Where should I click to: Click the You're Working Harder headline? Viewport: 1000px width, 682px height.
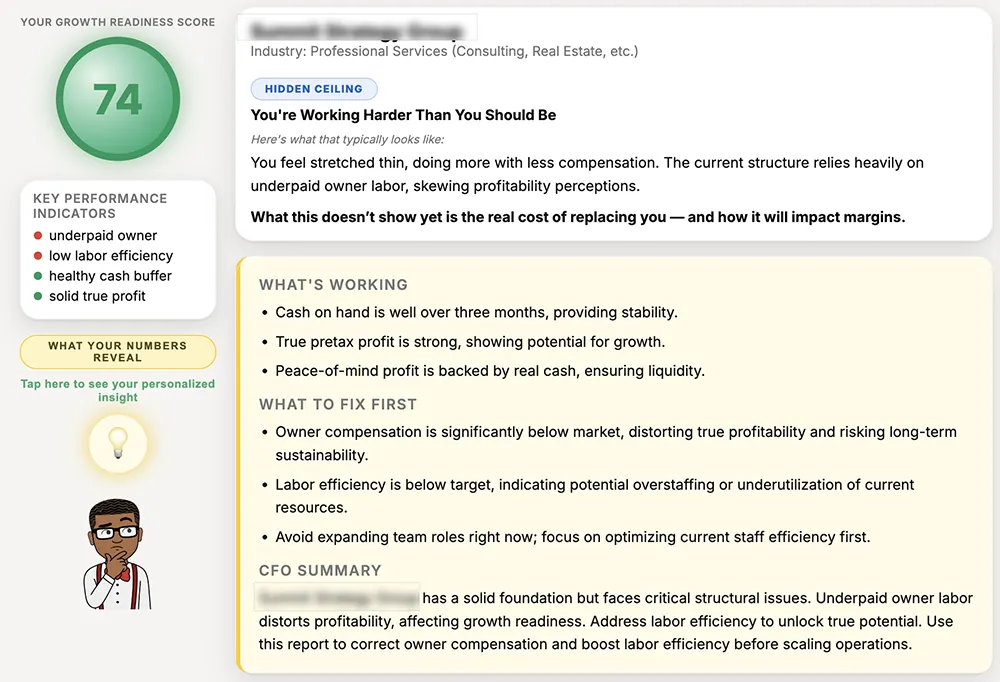coord(403,115)
